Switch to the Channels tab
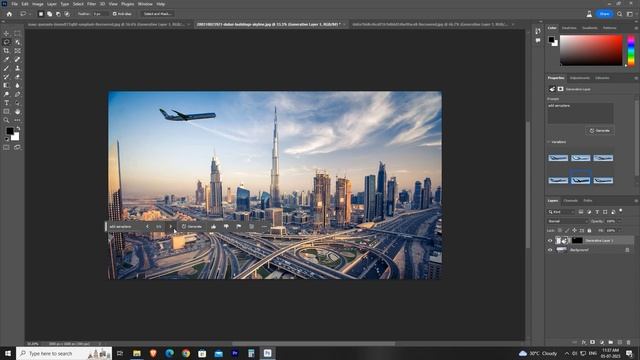The width and height of the screenshot is (640, 360). pos(570,201)
